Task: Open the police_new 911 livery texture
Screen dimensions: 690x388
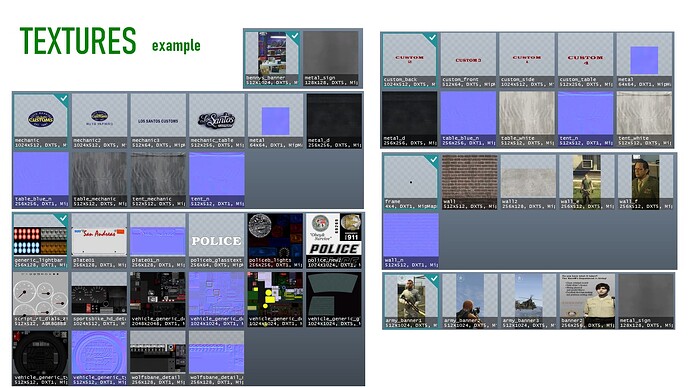Action: 334,241
